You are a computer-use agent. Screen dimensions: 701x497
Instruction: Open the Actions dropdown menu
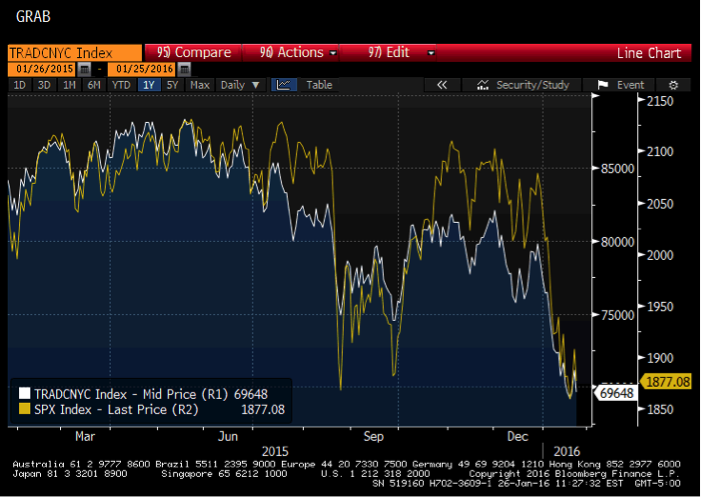click(x=298, y=53)
